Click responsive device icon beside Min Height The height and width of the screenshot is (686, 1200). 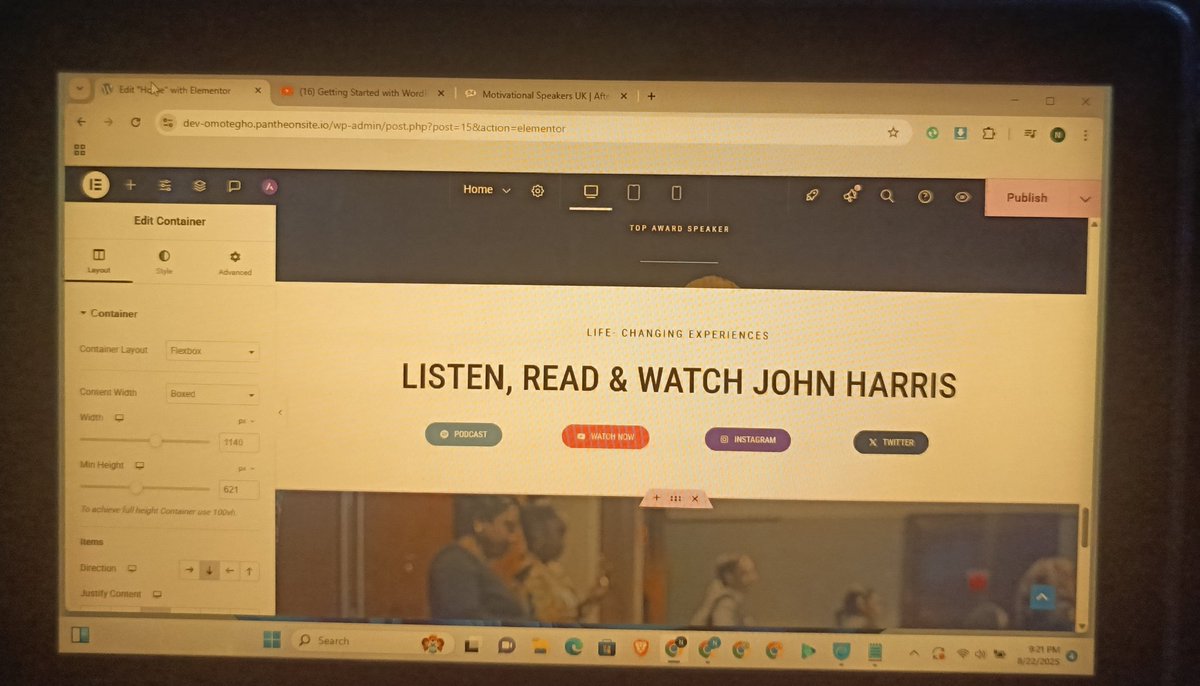pos(140,465)
